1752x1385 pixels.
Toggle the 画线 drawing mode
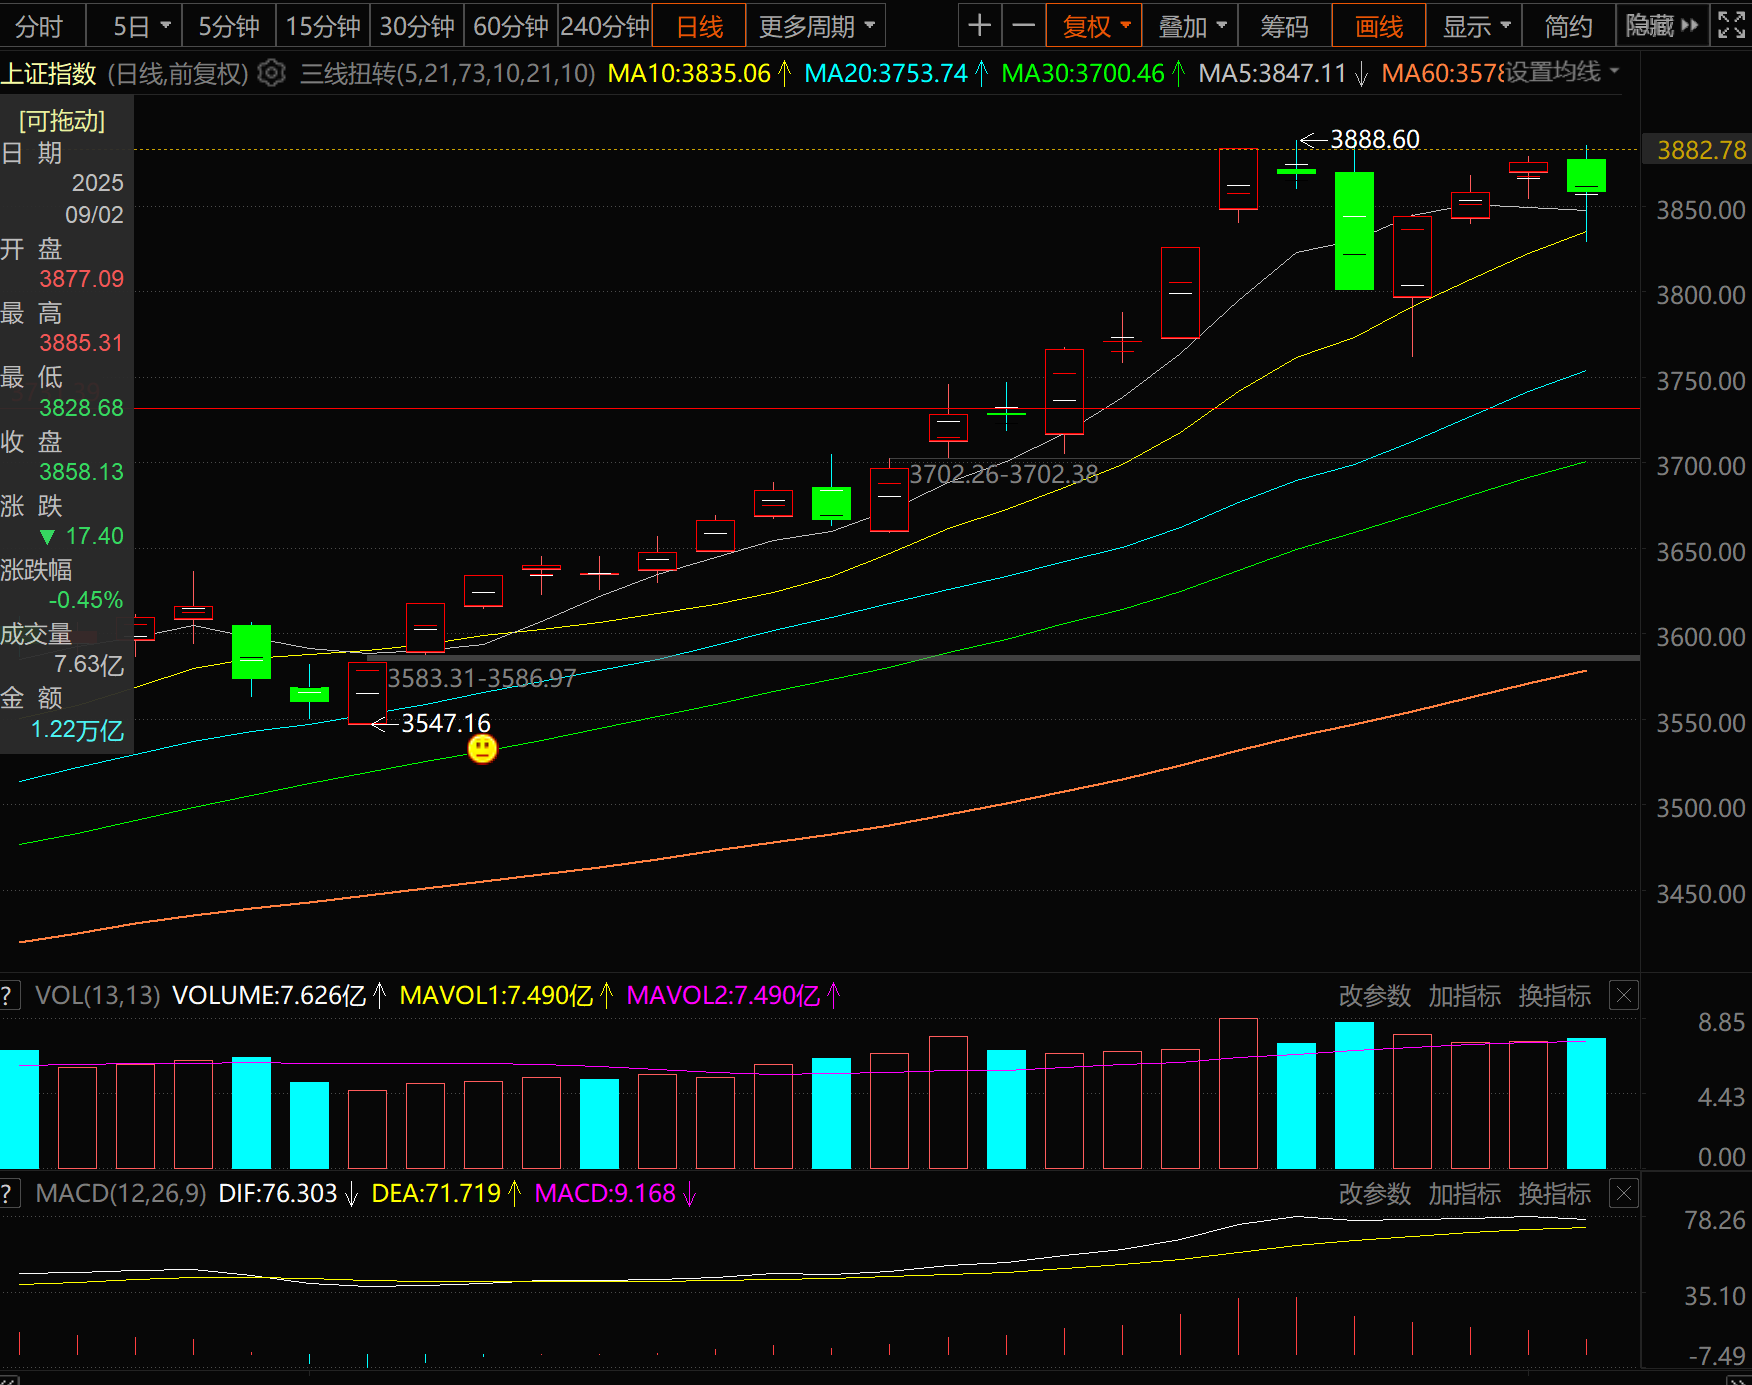click(x=1379, y=26)
